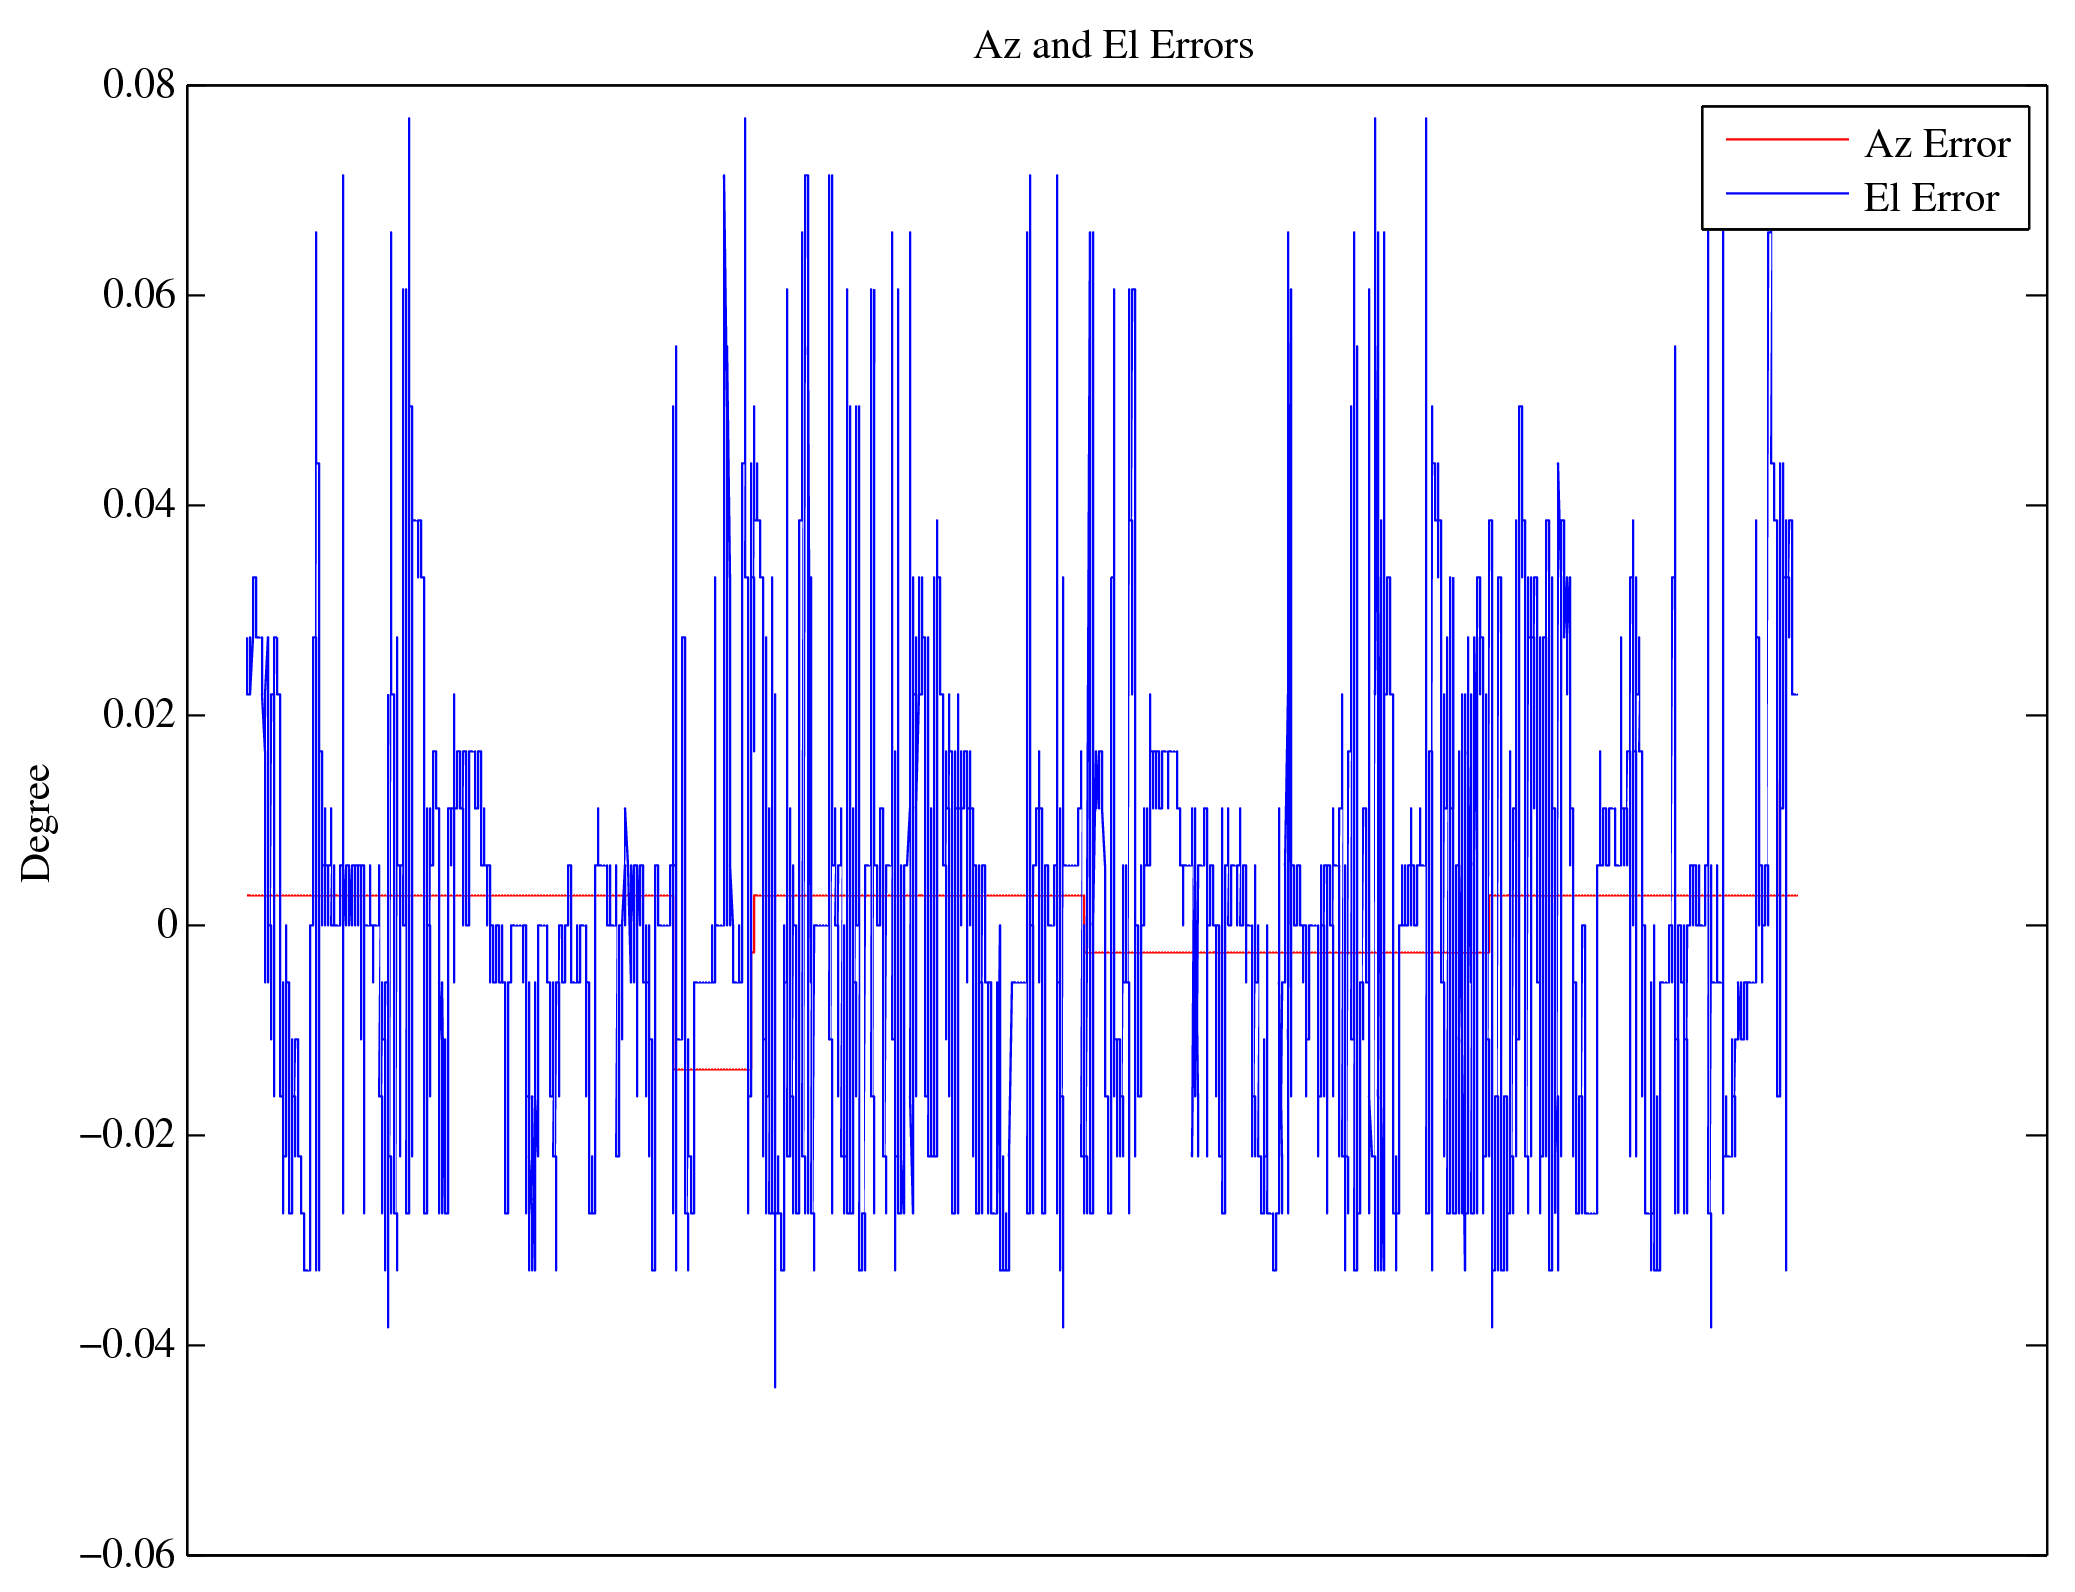Click the 0.06 y-axis tick label
This screenshot has width=2075, height=1592.
click(139, 295)
